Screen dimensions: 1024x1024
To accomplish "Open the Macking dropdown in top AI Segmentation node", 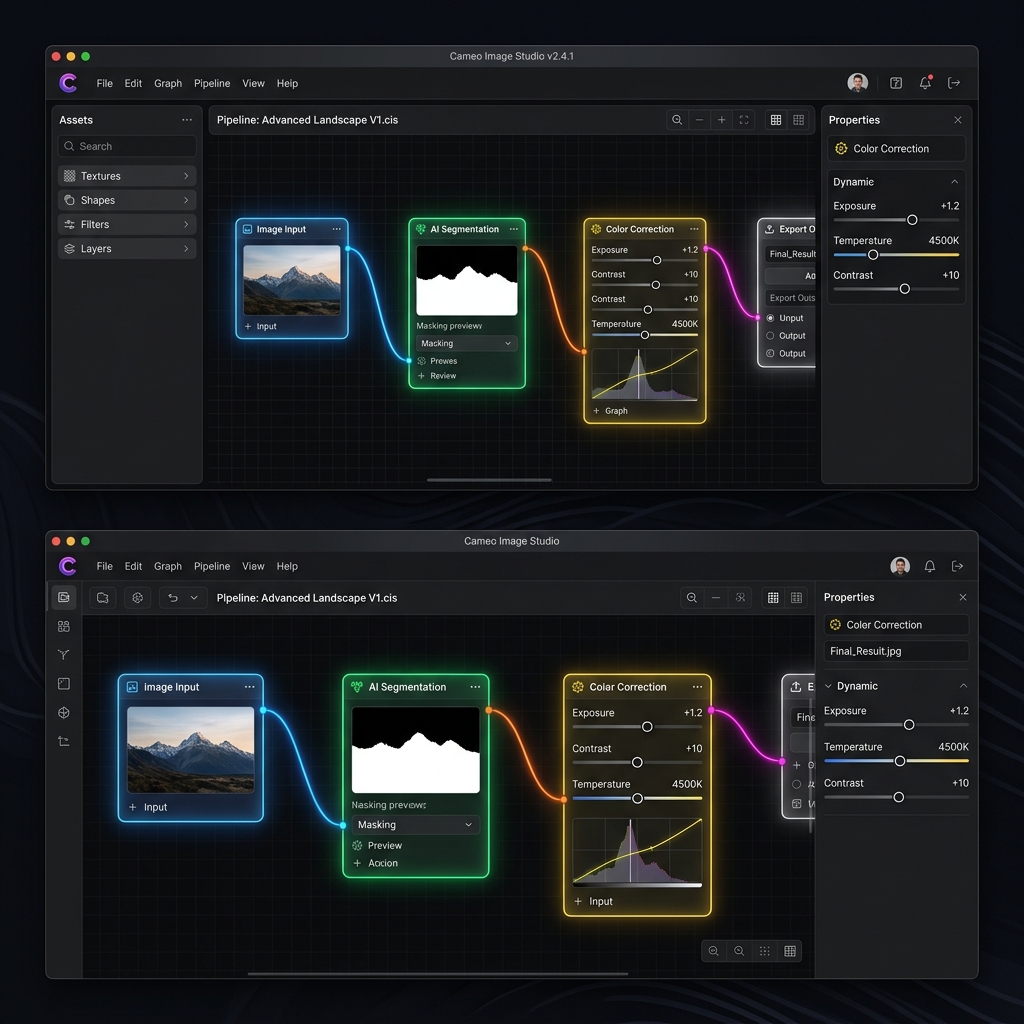I will (x=466, y=344).
